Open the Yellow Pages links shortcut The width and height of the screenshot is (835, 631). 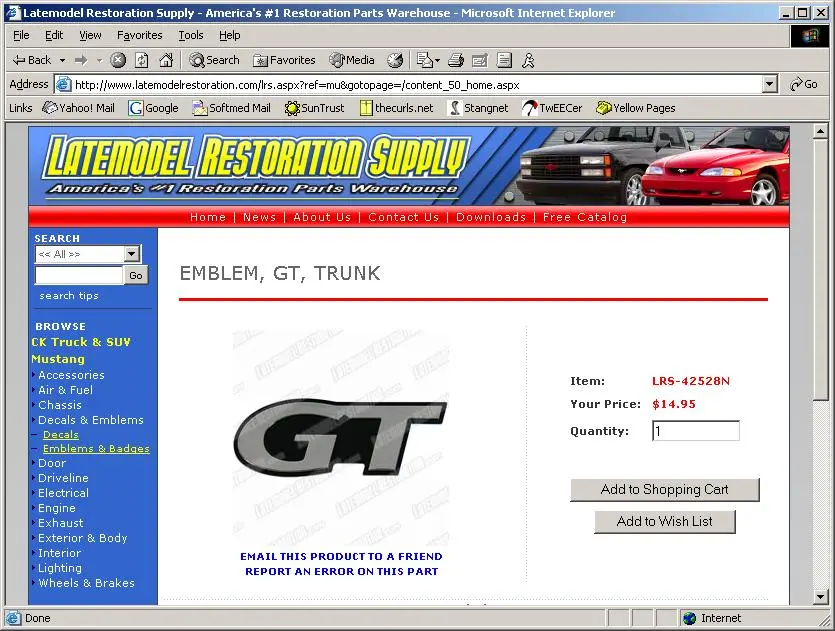coord(636,108)
